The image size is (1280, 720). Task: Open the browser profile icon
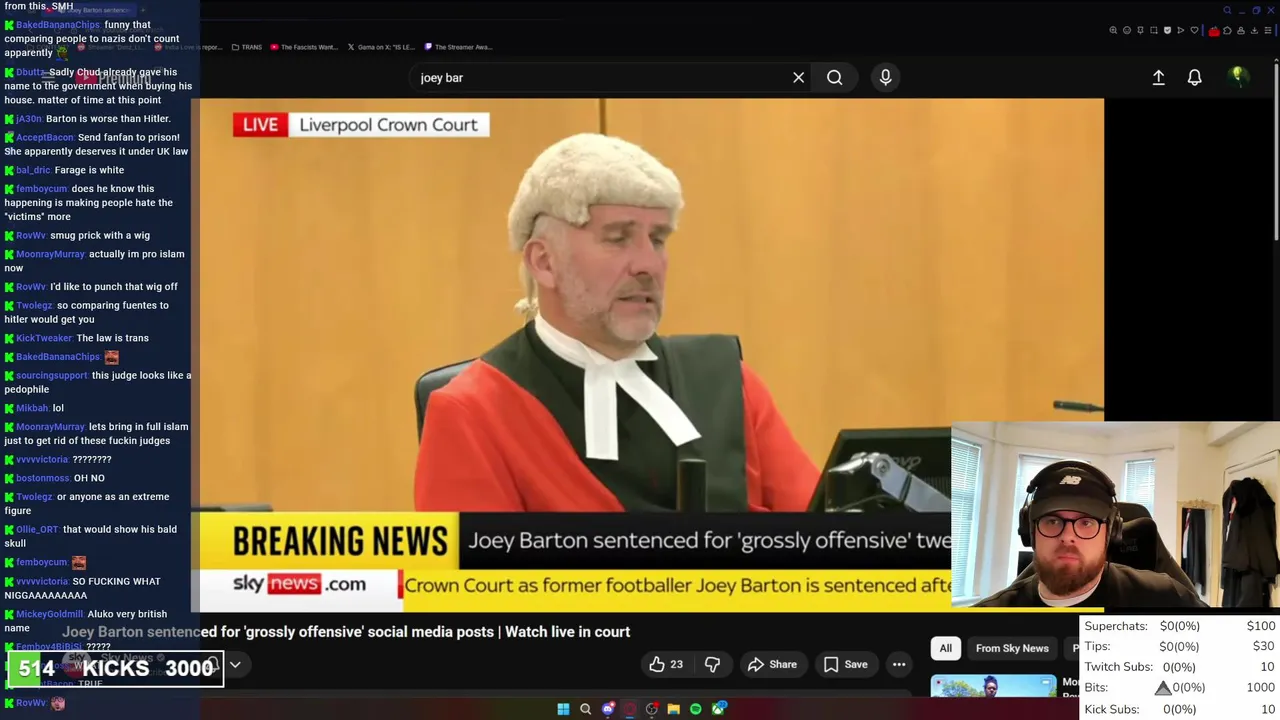pos(1241,30)
